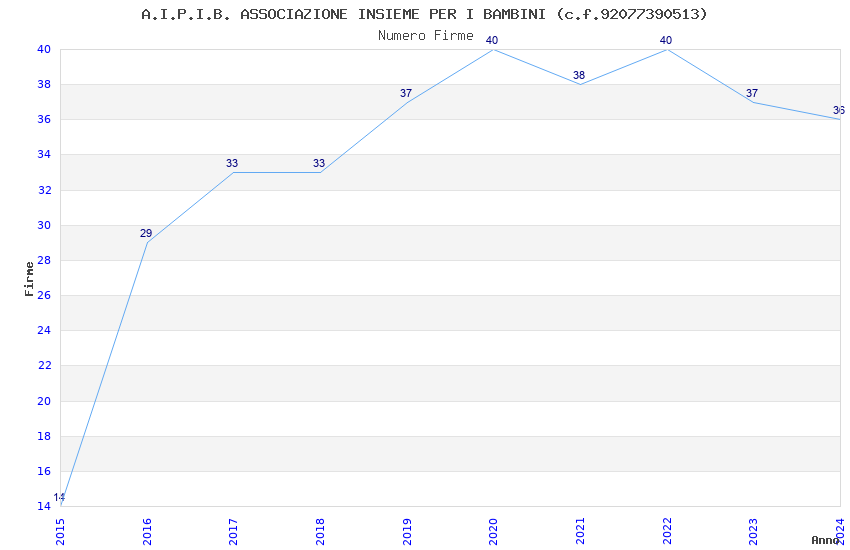The height and width of the screenshot is (550, 850).
Task: Click data label 33 for 2017
Action: click(x=232, y=164)
